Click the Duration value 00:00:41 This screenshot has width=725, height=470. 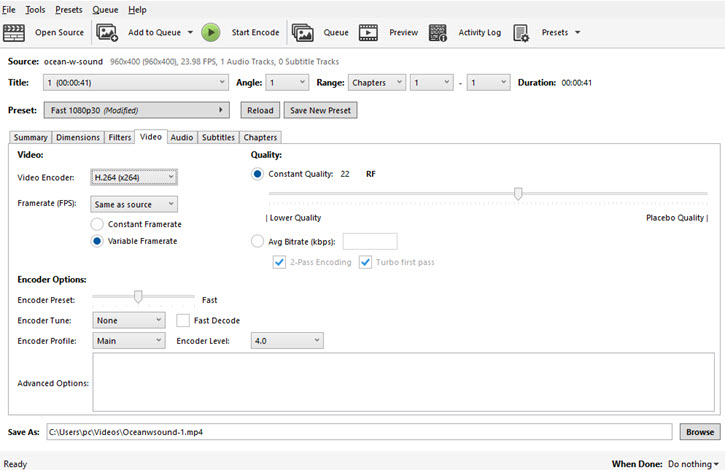point(577,83)
